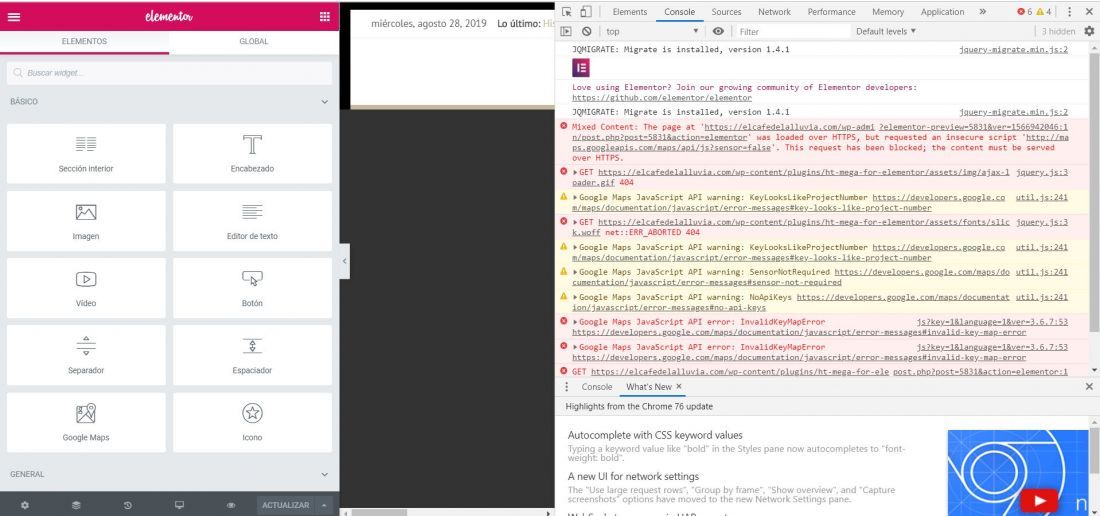The width and height of the screenshot is (1100, 516).
Task: Open Elementor settings gear in footer
Action: coord(25,505)
